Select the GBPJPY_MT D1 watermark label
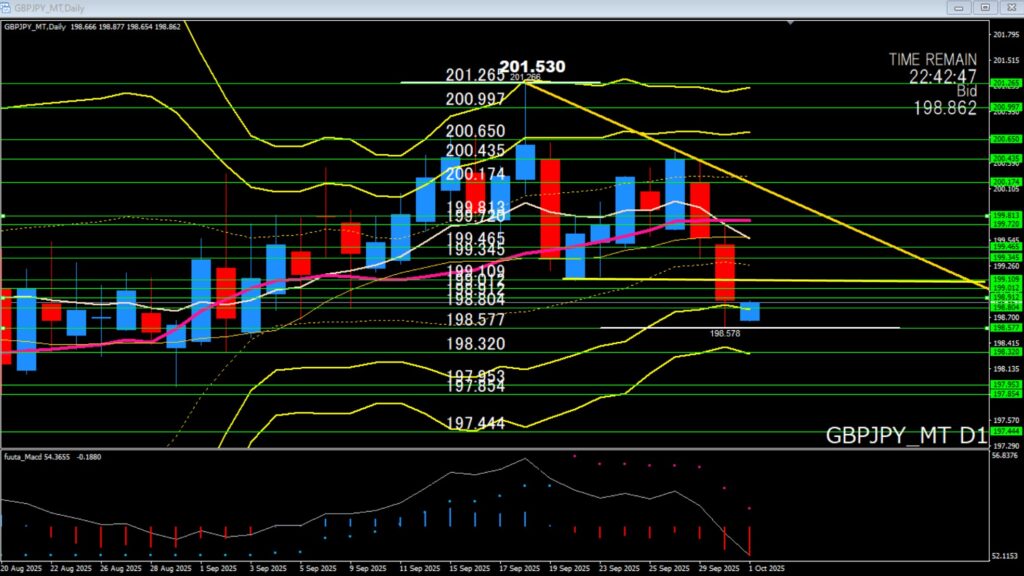This screenshot has height=576, width=1024. click(x=906, y=436)
